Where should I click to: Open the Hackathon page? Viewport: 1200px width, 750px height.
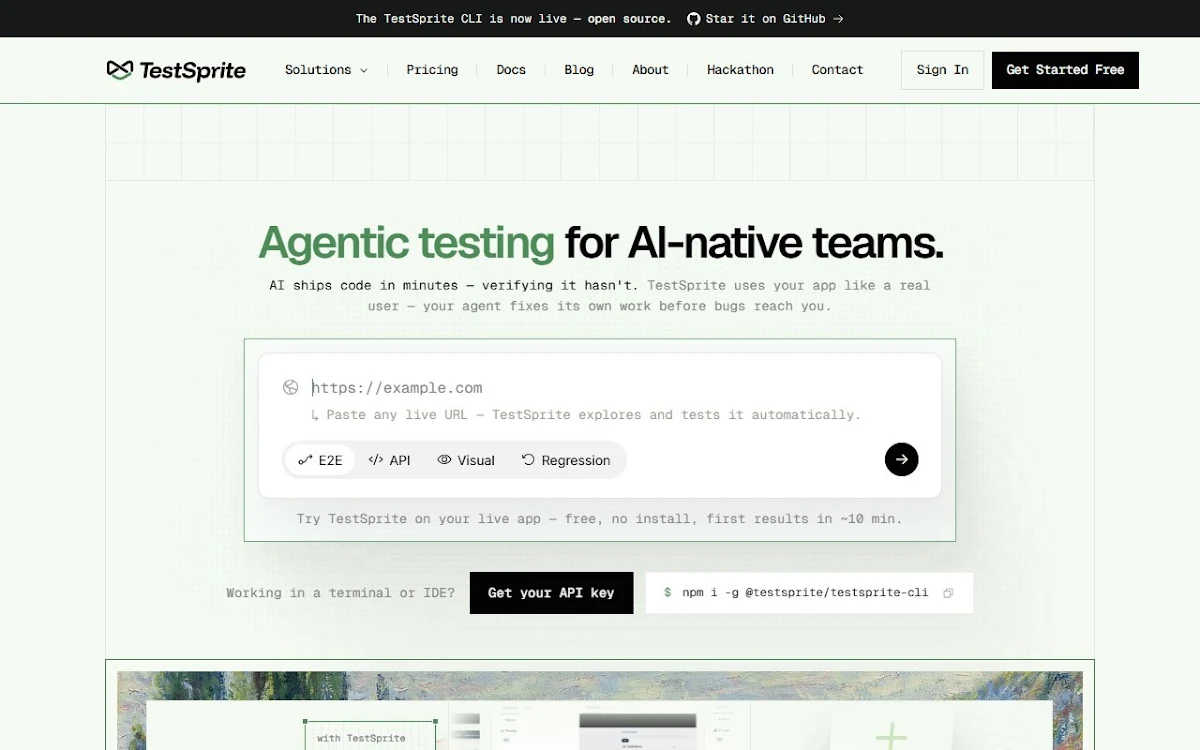pyautogui.click(x=740, y=70)
